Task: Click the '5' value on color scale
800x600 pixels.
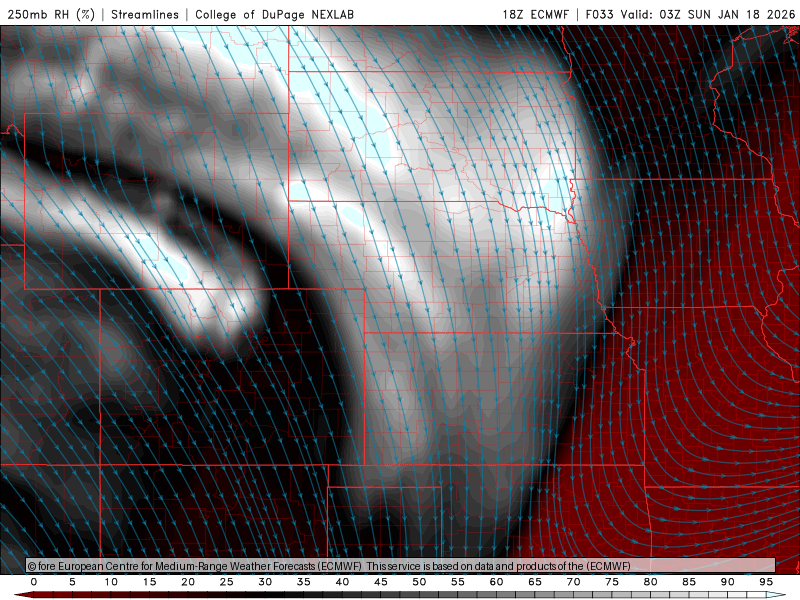Action: click(72, 582)
